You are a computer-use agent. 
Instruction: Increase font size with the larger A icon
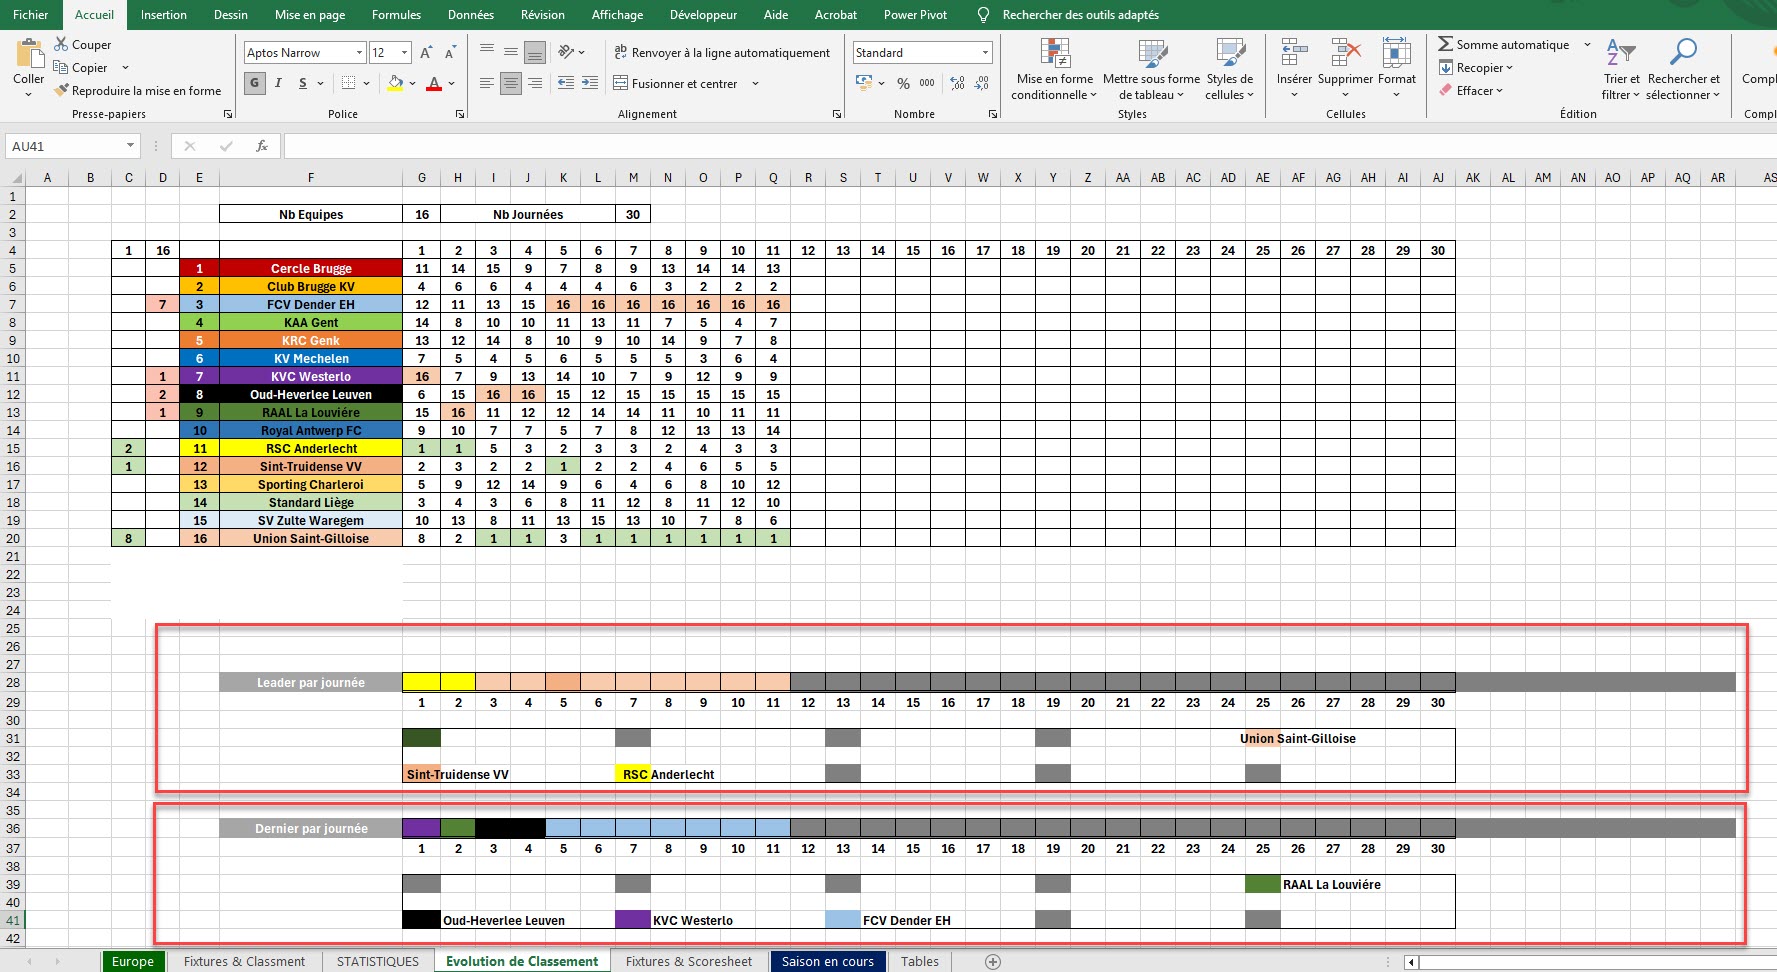pos(426,53)
